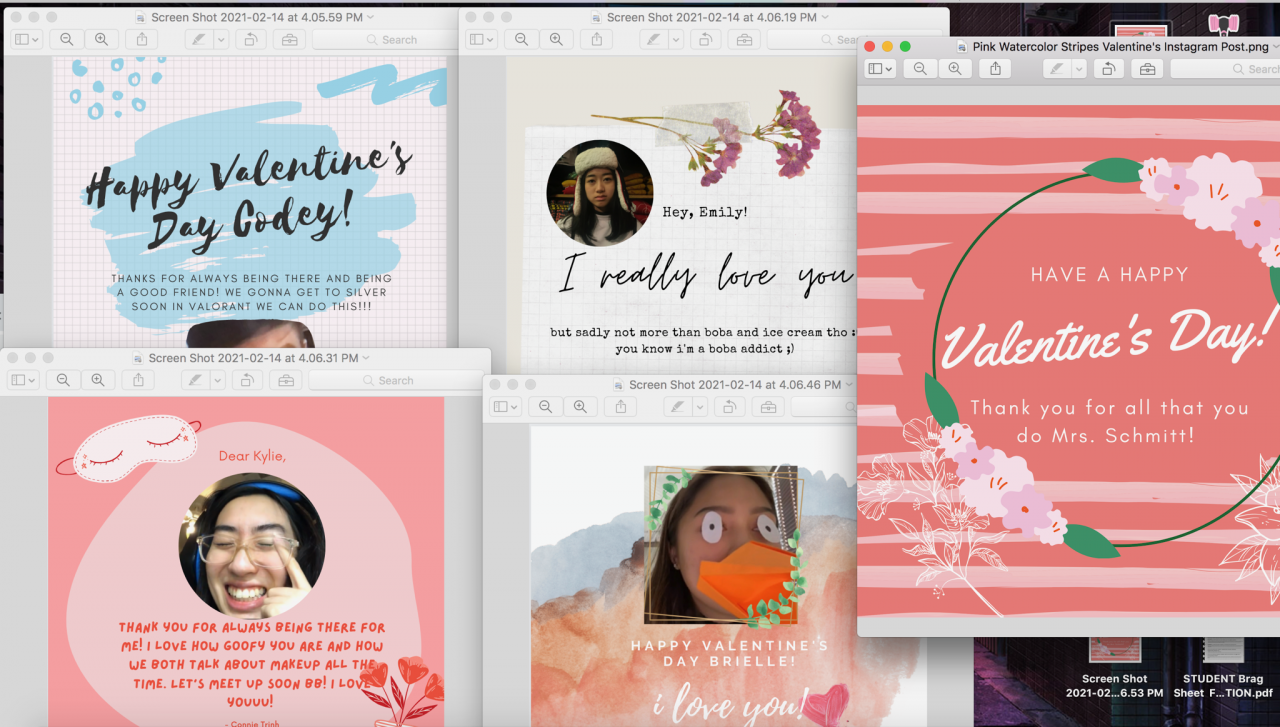The image size is (1280, 727).
Task: Click zoom in icon in the 4.06.31 PM window
Action: point(98,381)
